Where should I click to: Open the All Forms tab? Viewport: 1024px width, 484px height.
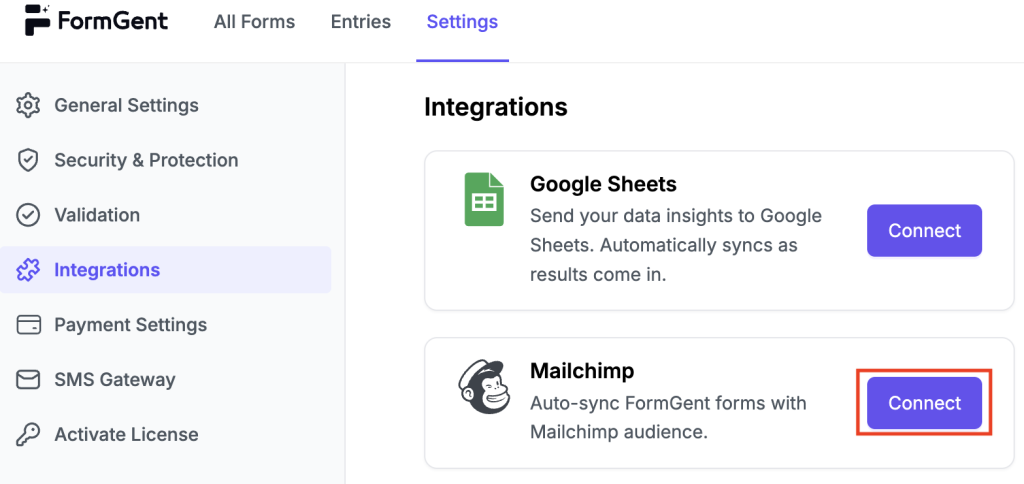254,22
